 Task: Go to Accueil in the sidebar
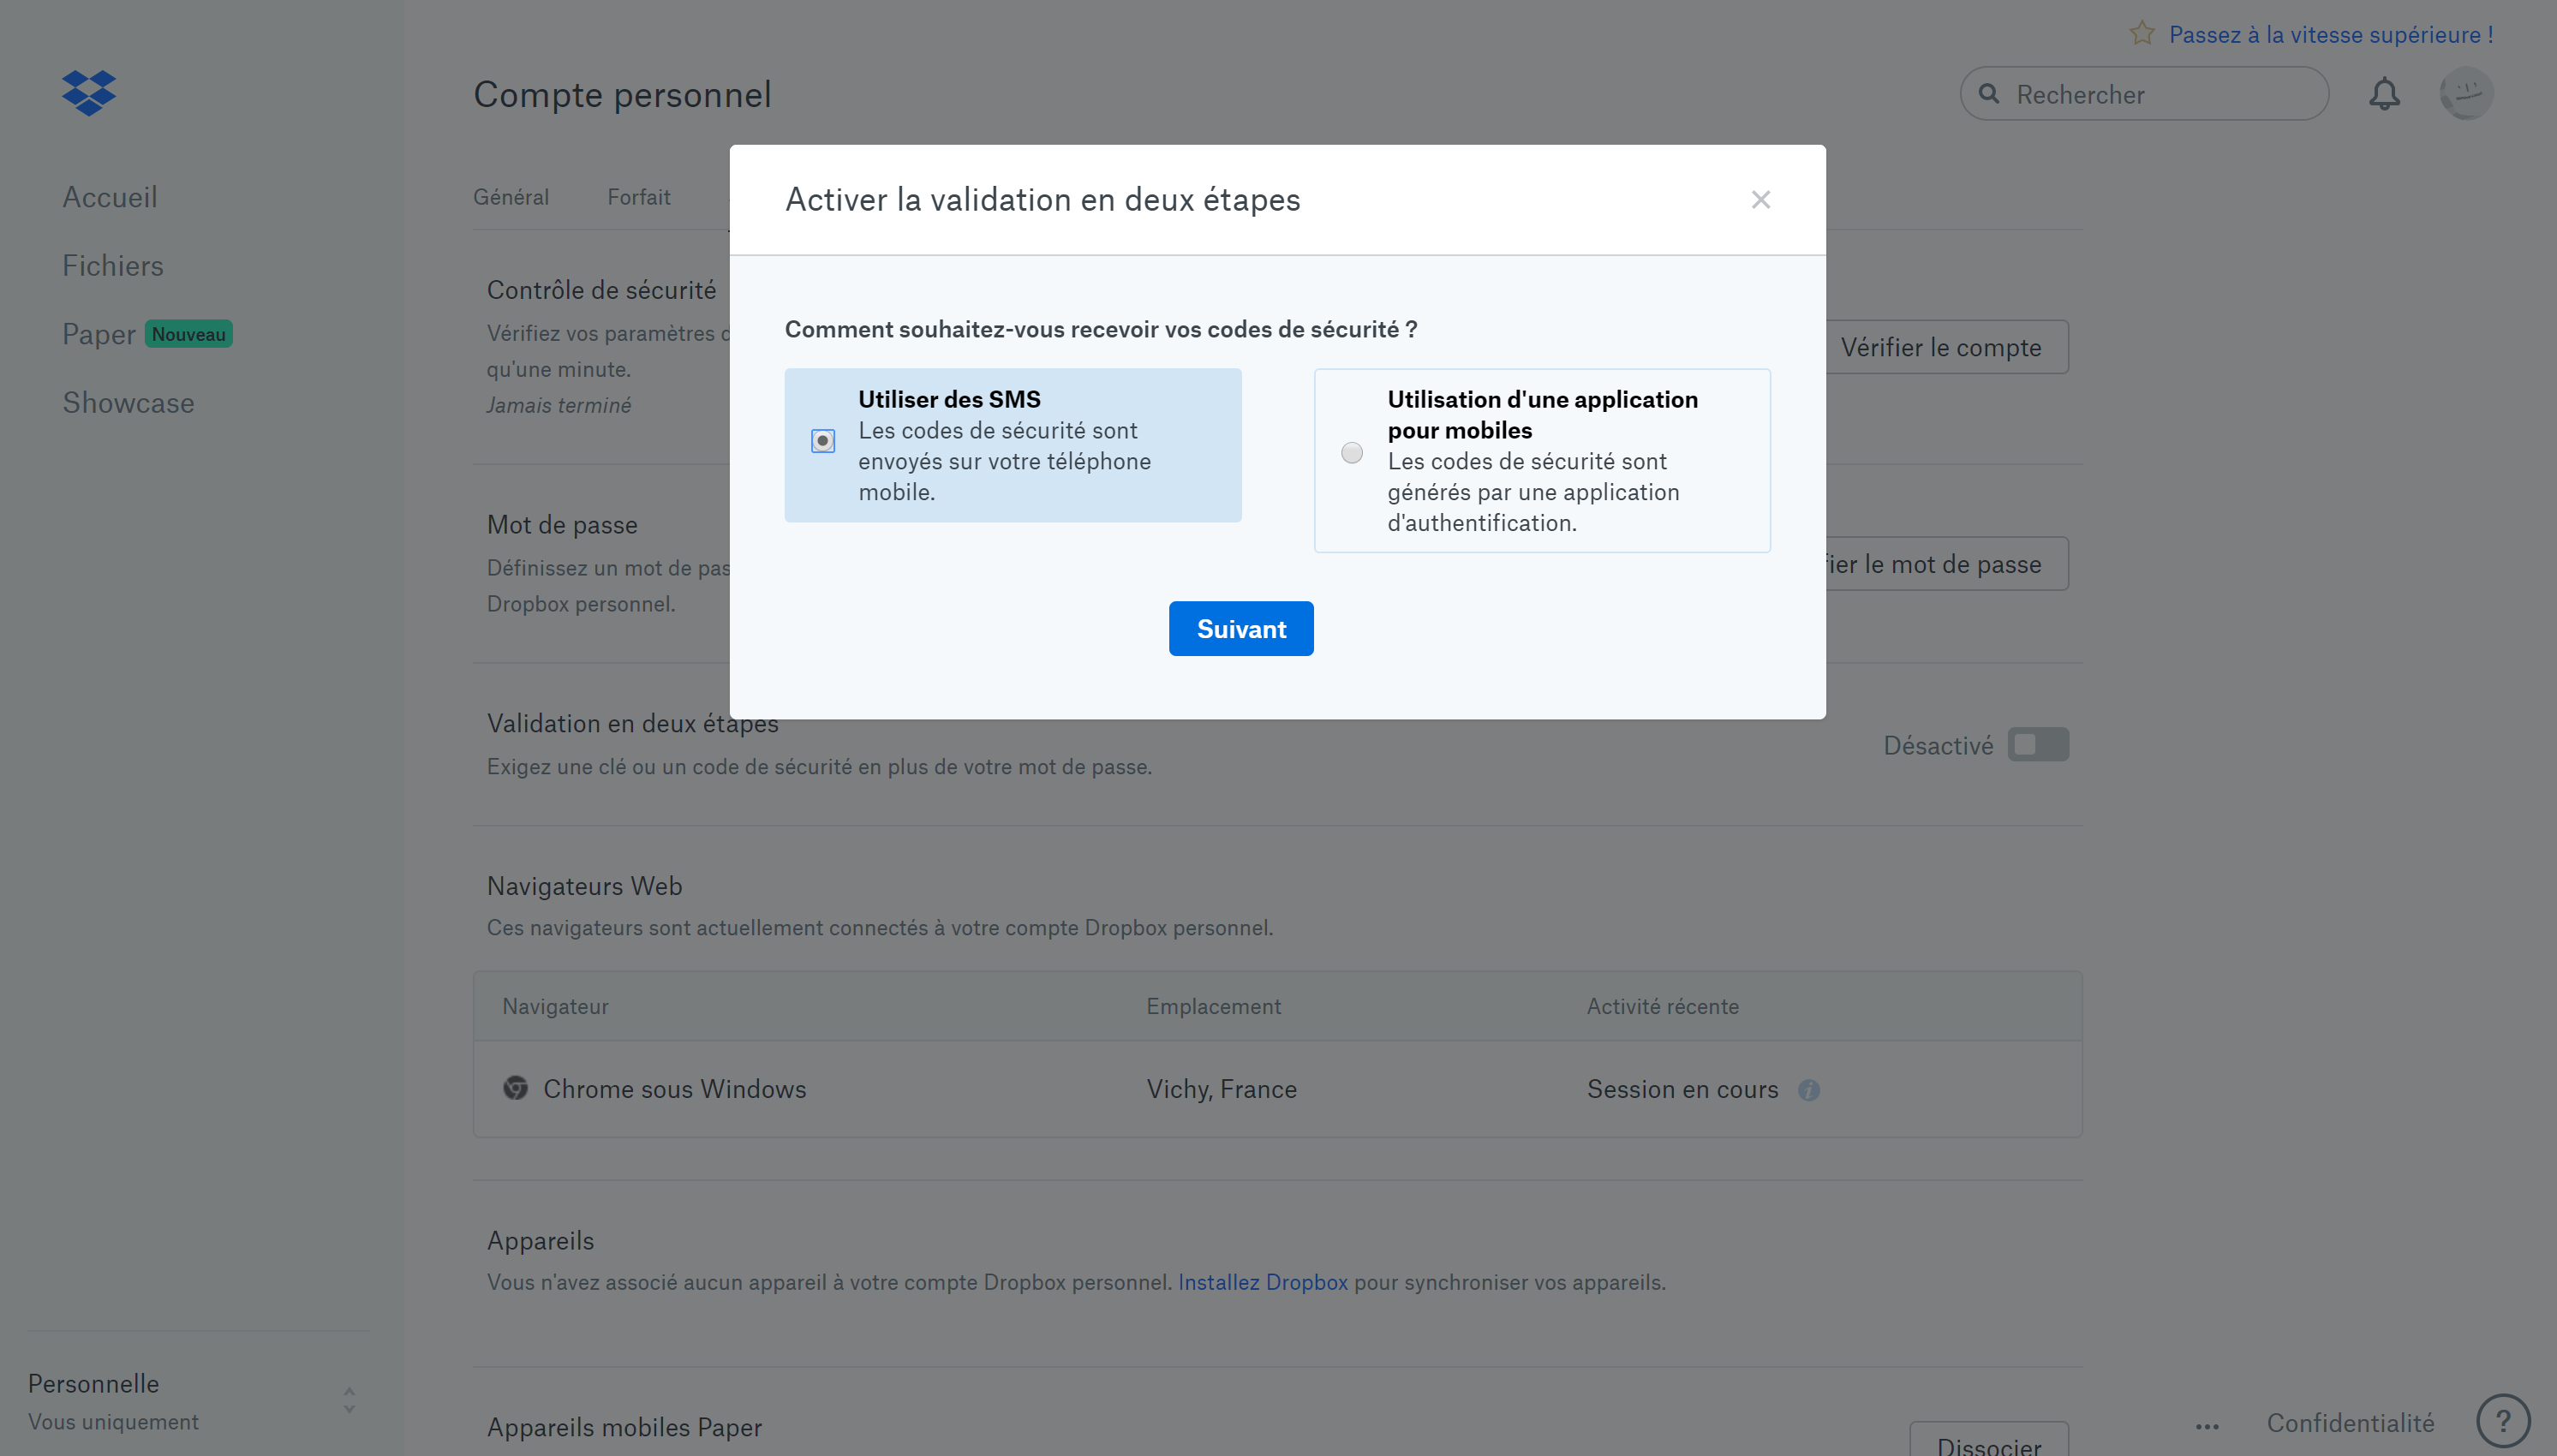click(110, 197)
